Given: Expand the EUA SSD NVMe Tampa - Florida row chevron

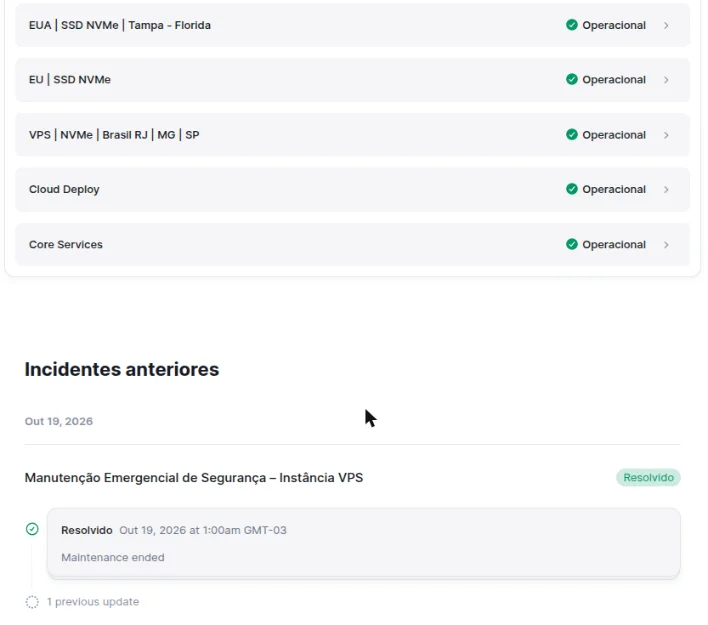Looking at the screenshot, I should (666, 25).
